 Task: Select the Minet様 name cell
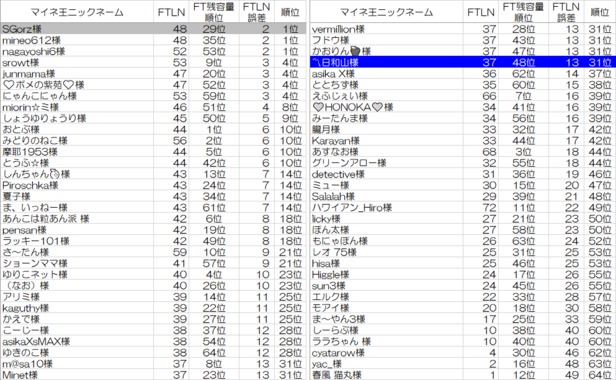77,375
